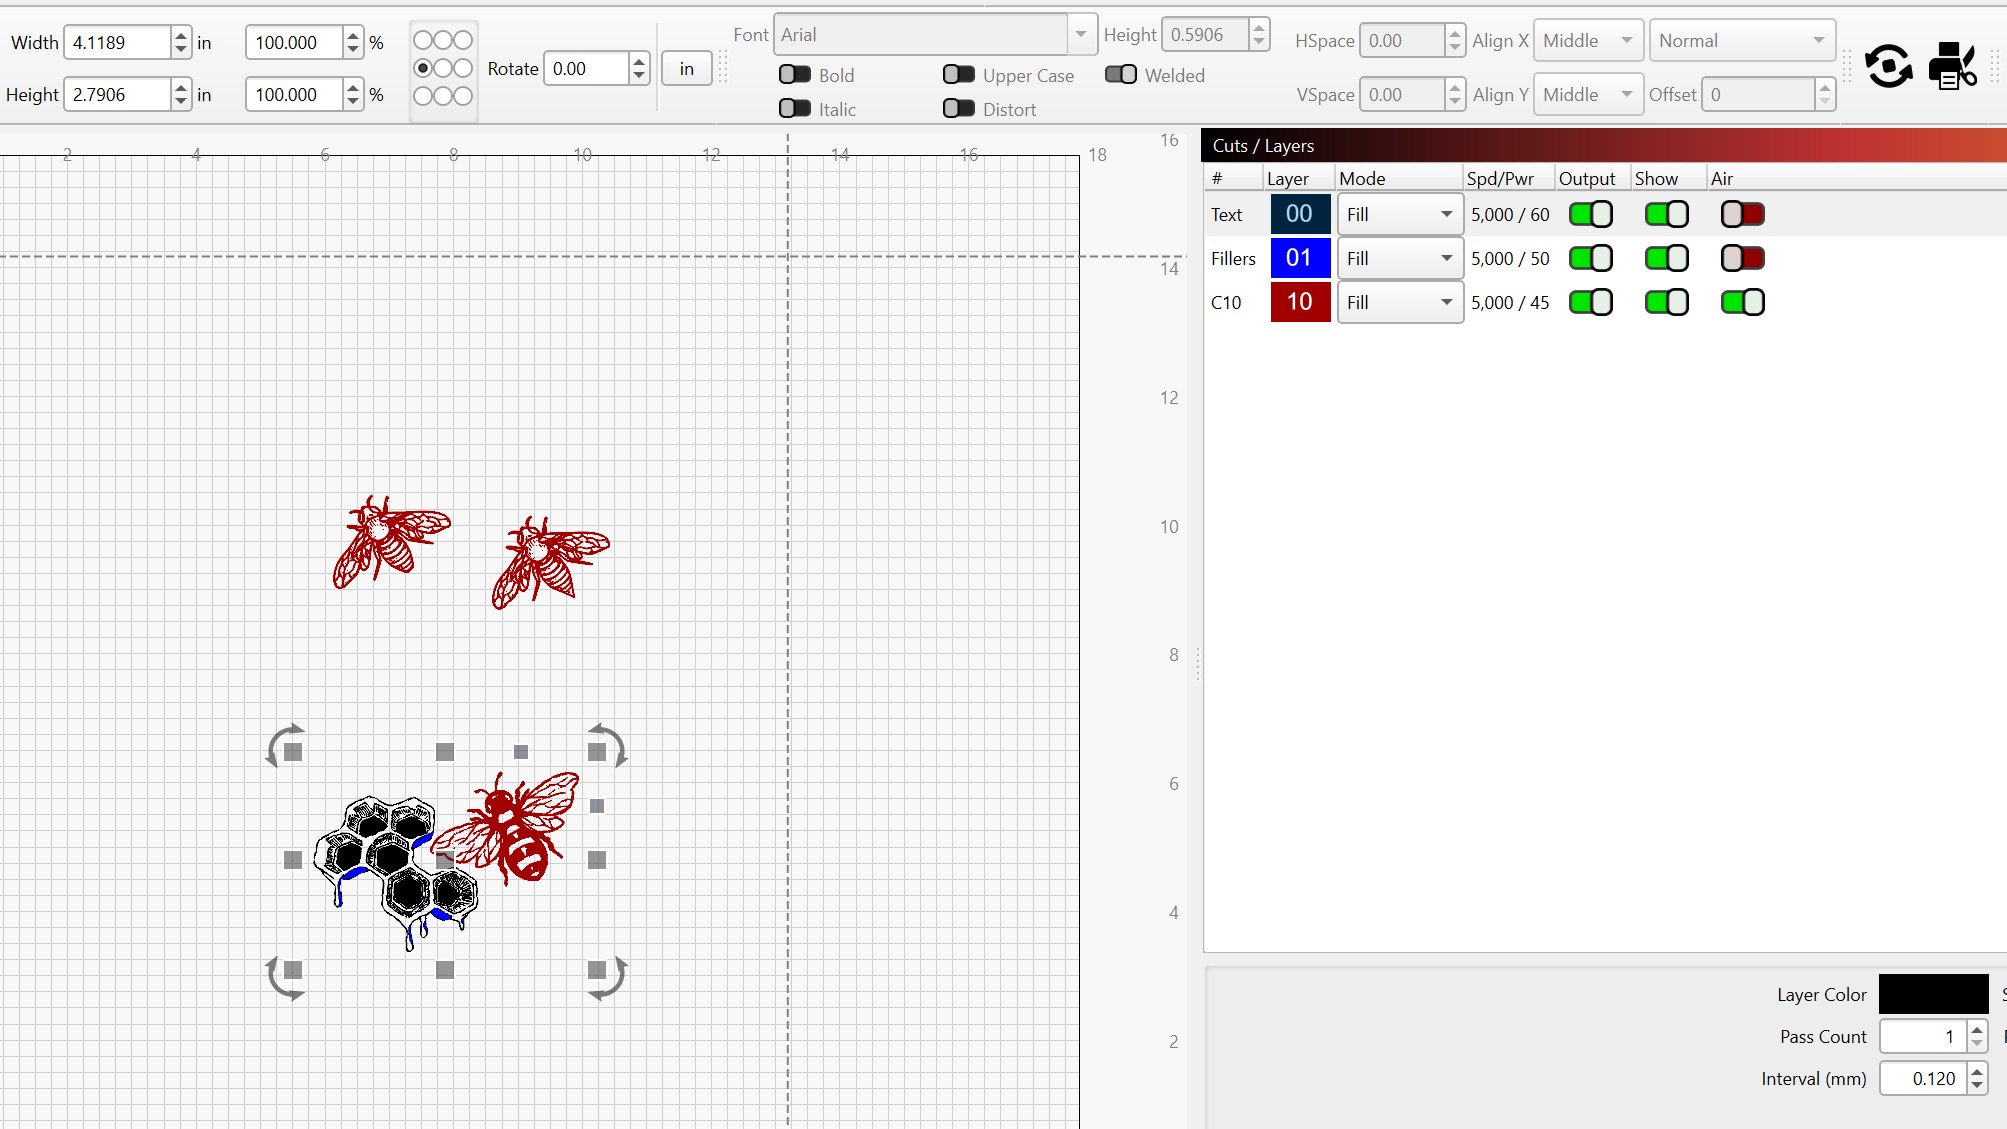Disable Air assist on the C10 layer

click(1742, 302)
